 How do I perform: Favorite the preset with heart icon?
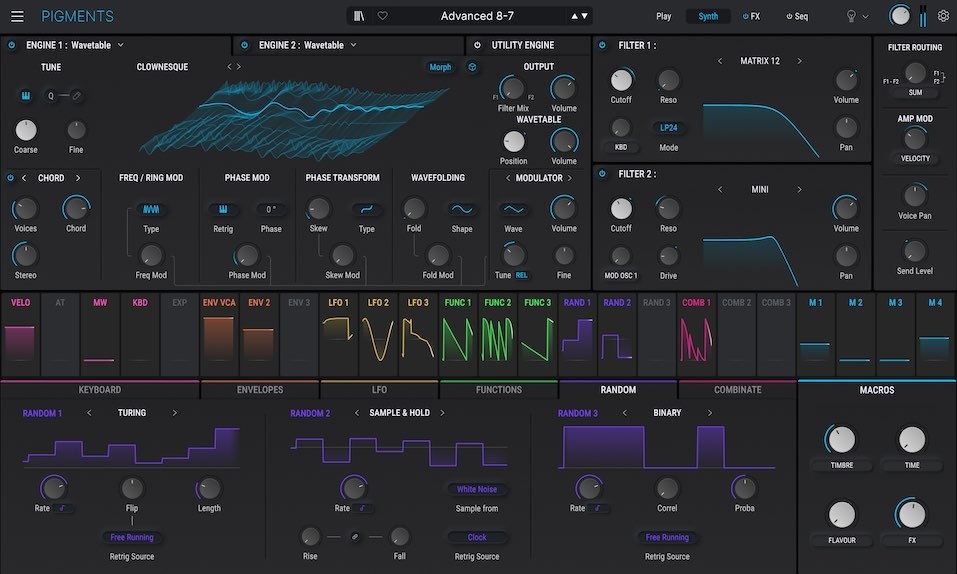coord(383,16)
